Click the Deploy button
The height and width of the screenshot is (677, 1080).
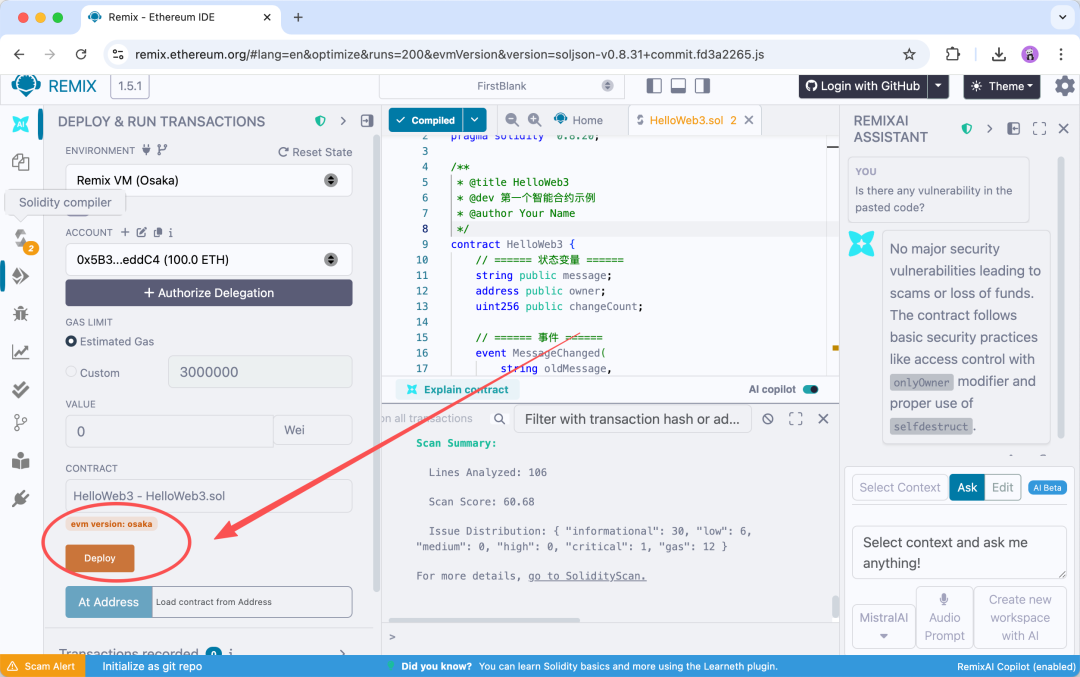[100, 559]
